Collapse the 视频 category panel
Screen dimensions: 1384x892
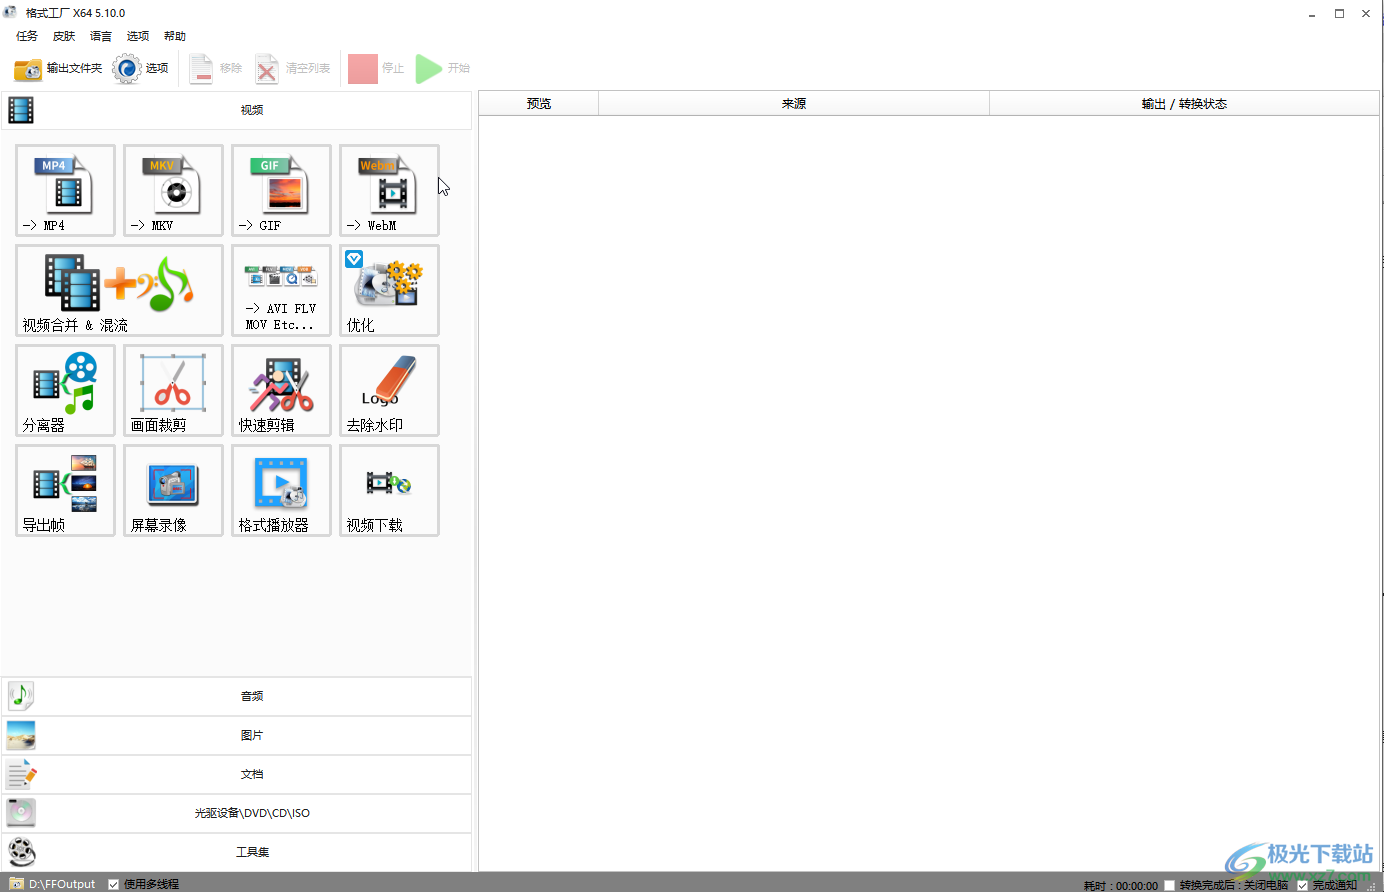(x=236, y=110)
